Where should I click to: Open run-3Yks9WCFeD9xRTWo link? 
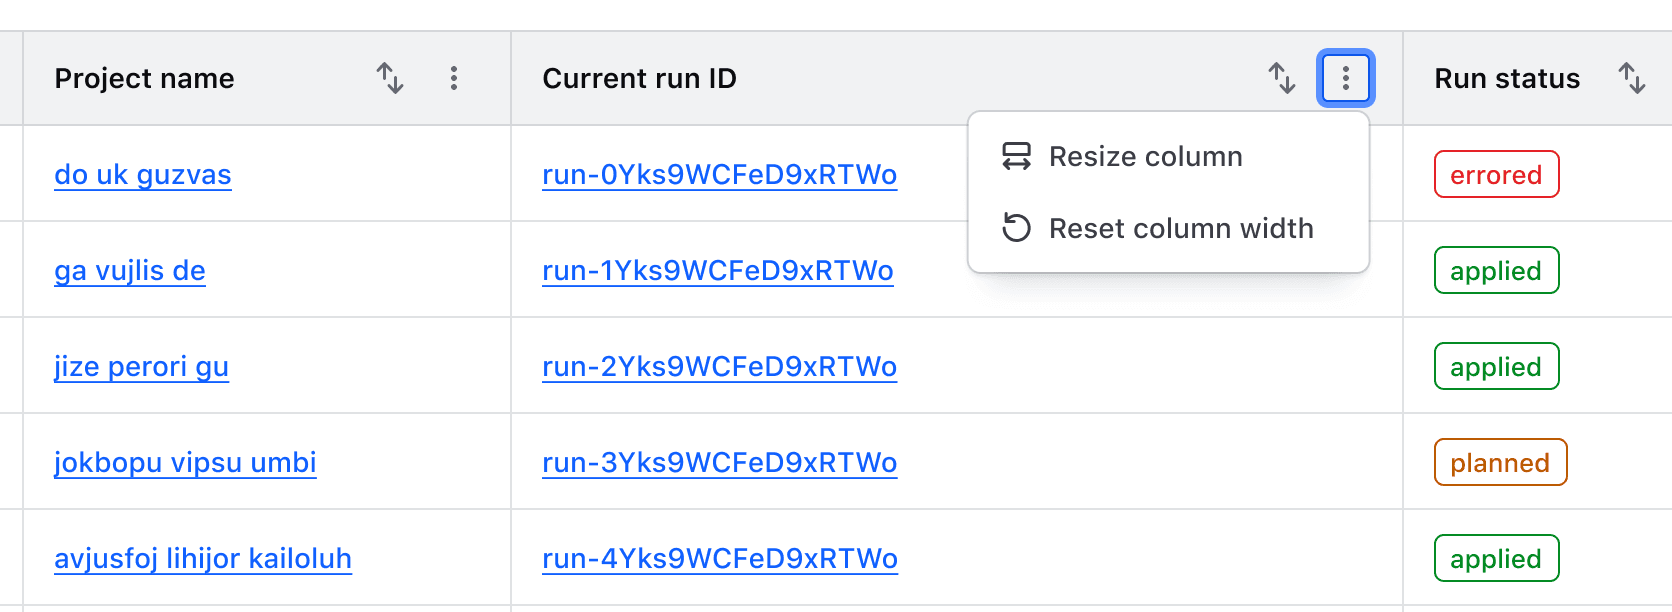(x=719, y=463)
